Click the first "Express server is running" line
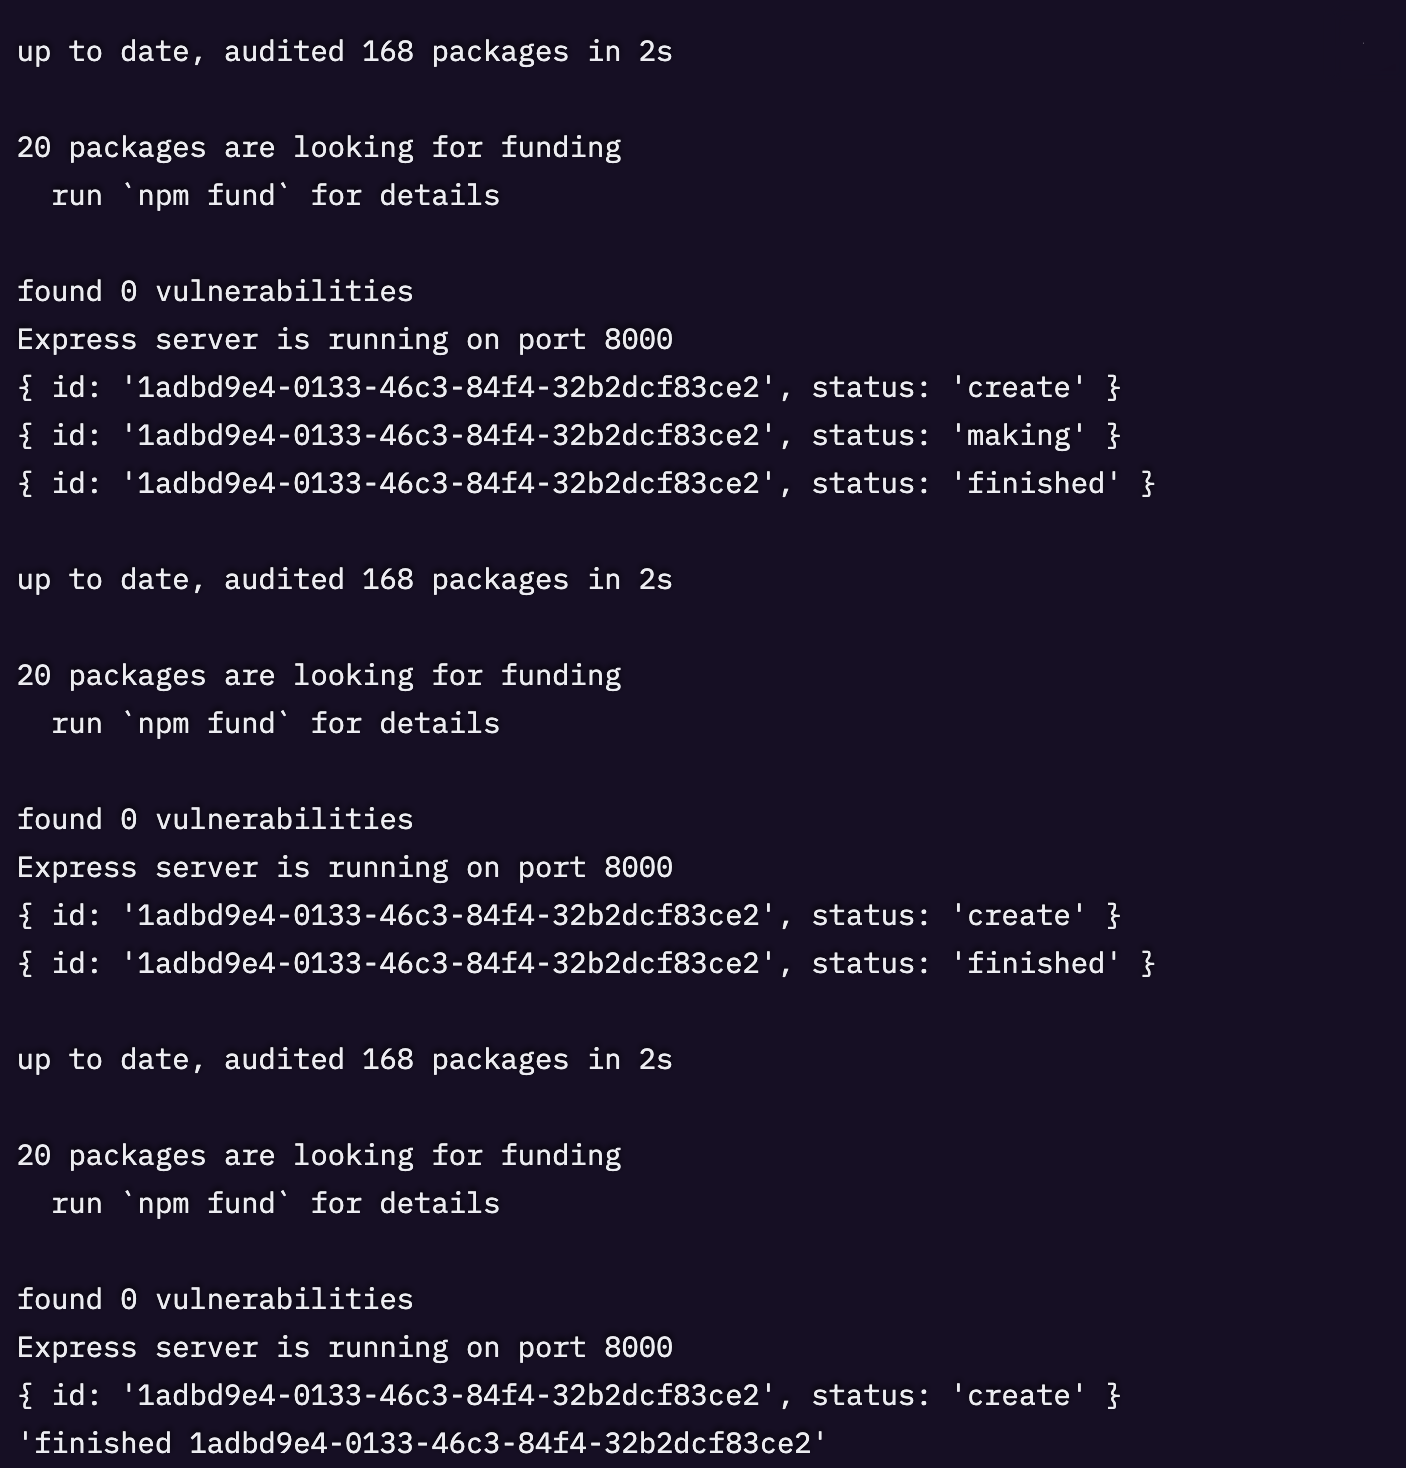The width and height of the screenshot is (1406, 1468). [x=344, y=340]
